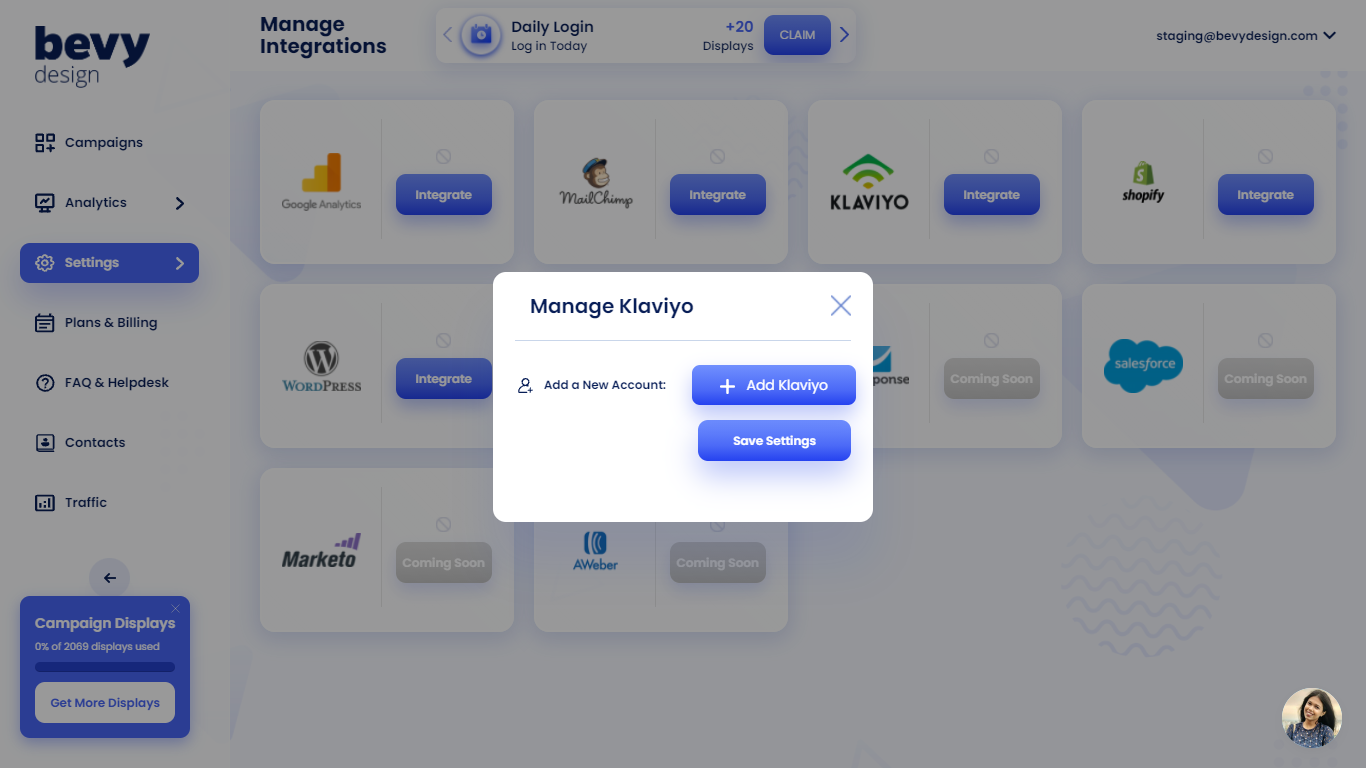Viewport: 1366px width, 768px height.
Task: Go to Plans & Billing
Action: 110,323
